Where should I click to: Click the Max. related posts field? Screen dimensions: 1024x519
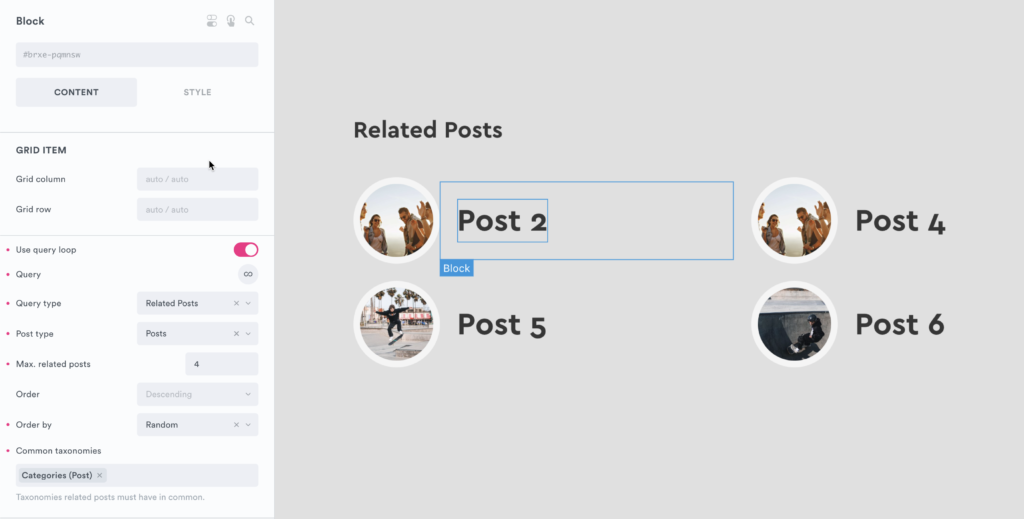click(x=221, y=364)
